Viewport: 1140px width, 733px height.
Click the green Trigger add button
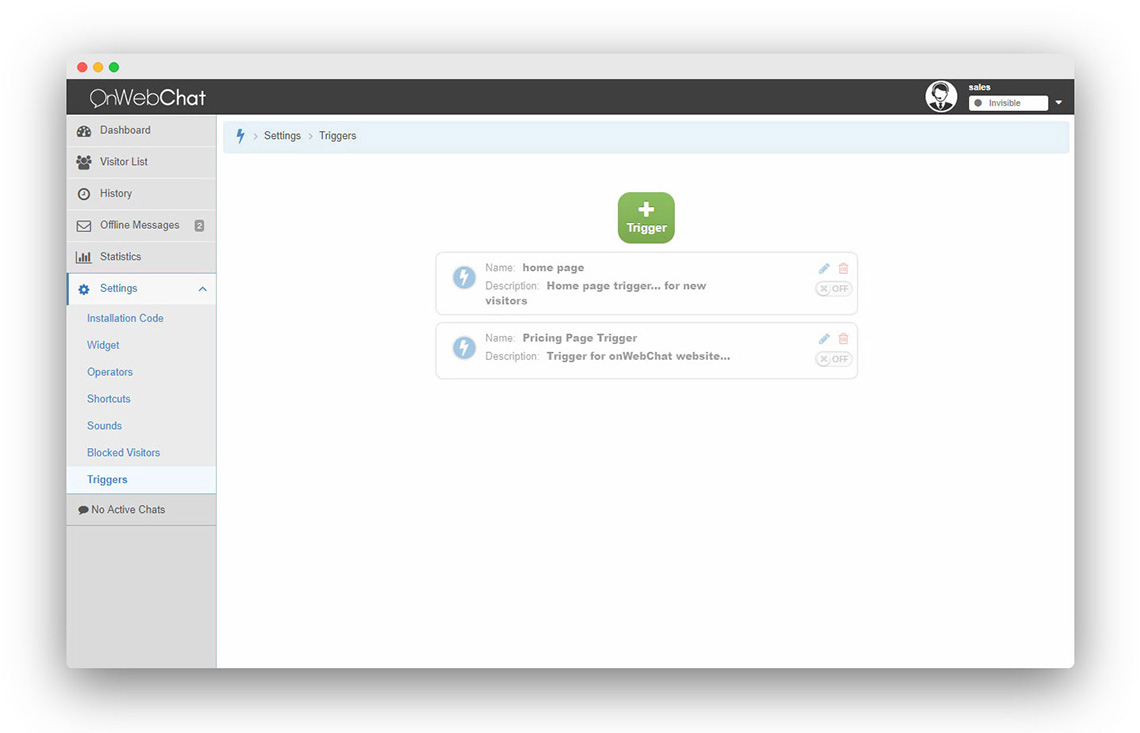coord(645,217)
